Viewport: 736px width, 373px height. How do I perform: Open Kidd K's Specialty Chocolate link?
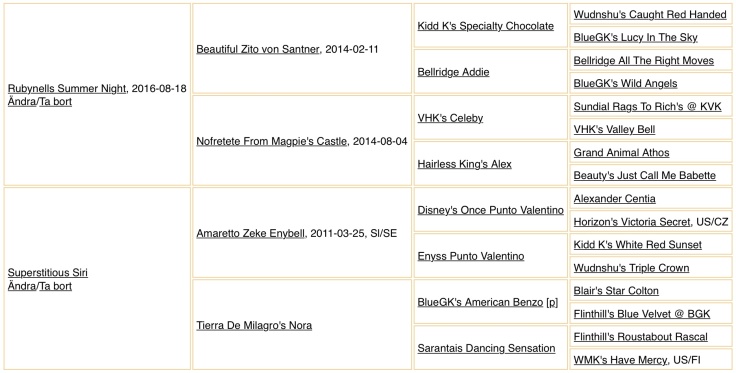[x=485, y=26]
